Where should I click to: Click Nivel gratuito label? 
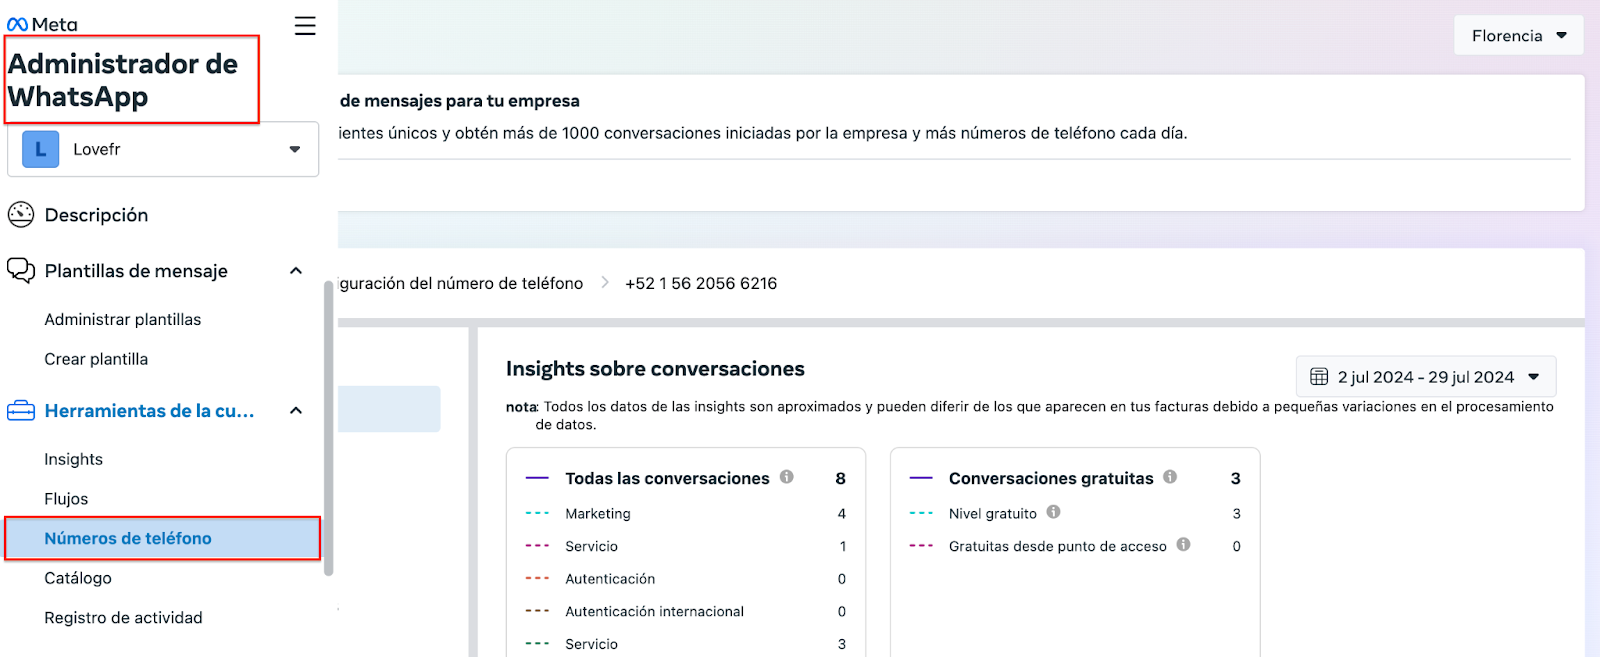click(993, 513)
